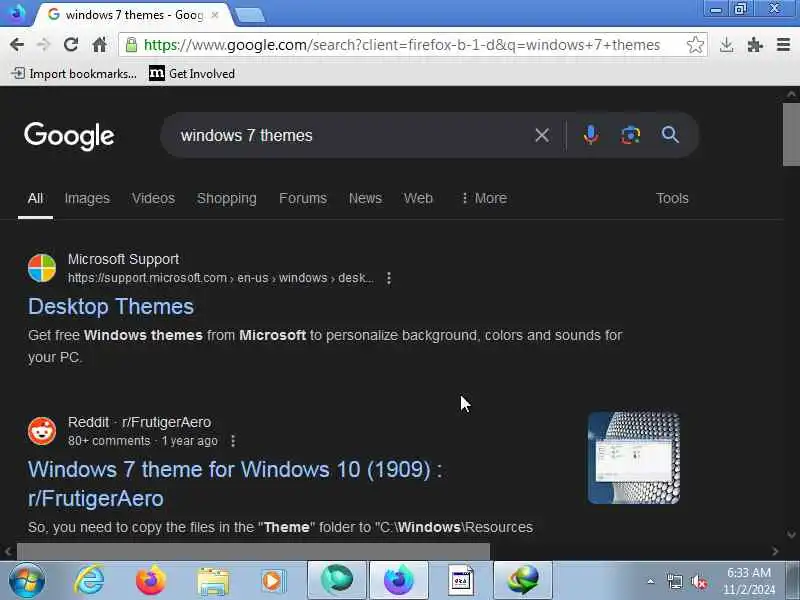This screenshot has width=800, height=600.
Task: Switch to the Images tab
Action: [87, 198]
